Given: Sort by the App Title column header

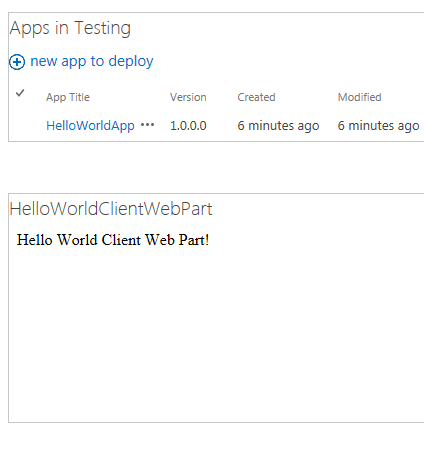Looking at the screenshot, I should (68, 97).
